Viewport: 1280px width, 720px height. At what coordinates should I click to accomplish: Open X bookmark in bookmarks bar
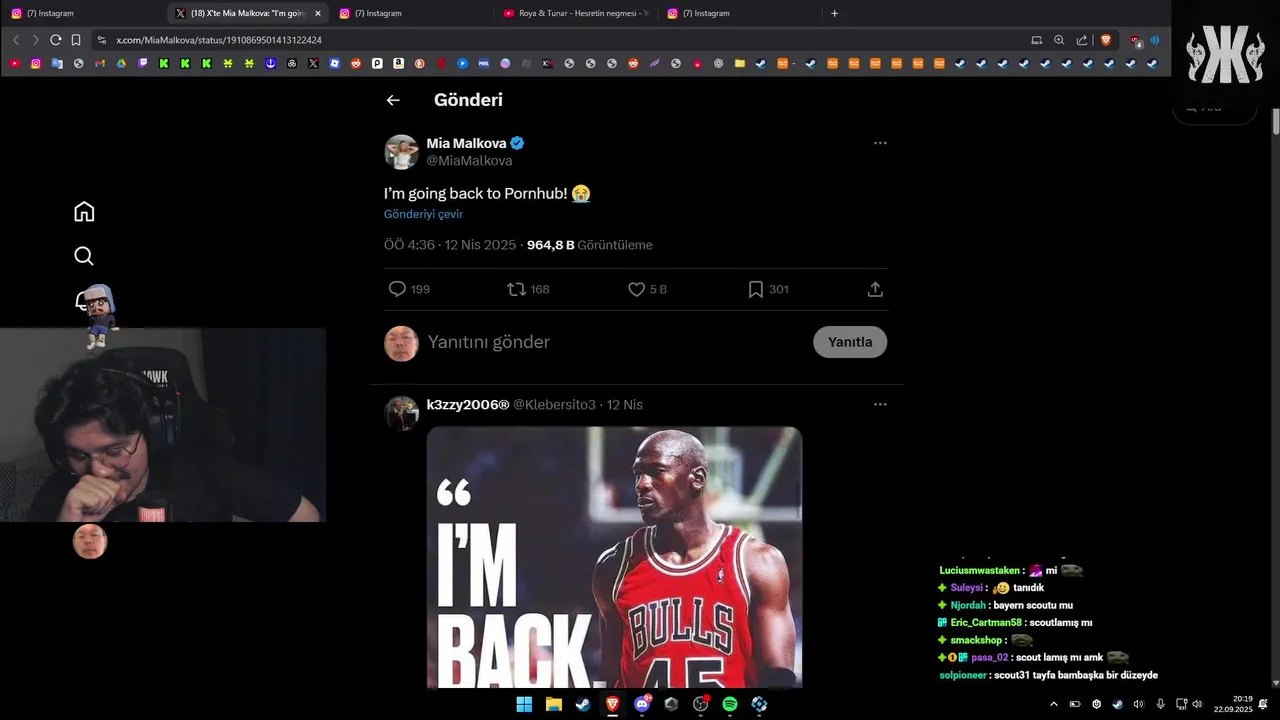(313, 63)
